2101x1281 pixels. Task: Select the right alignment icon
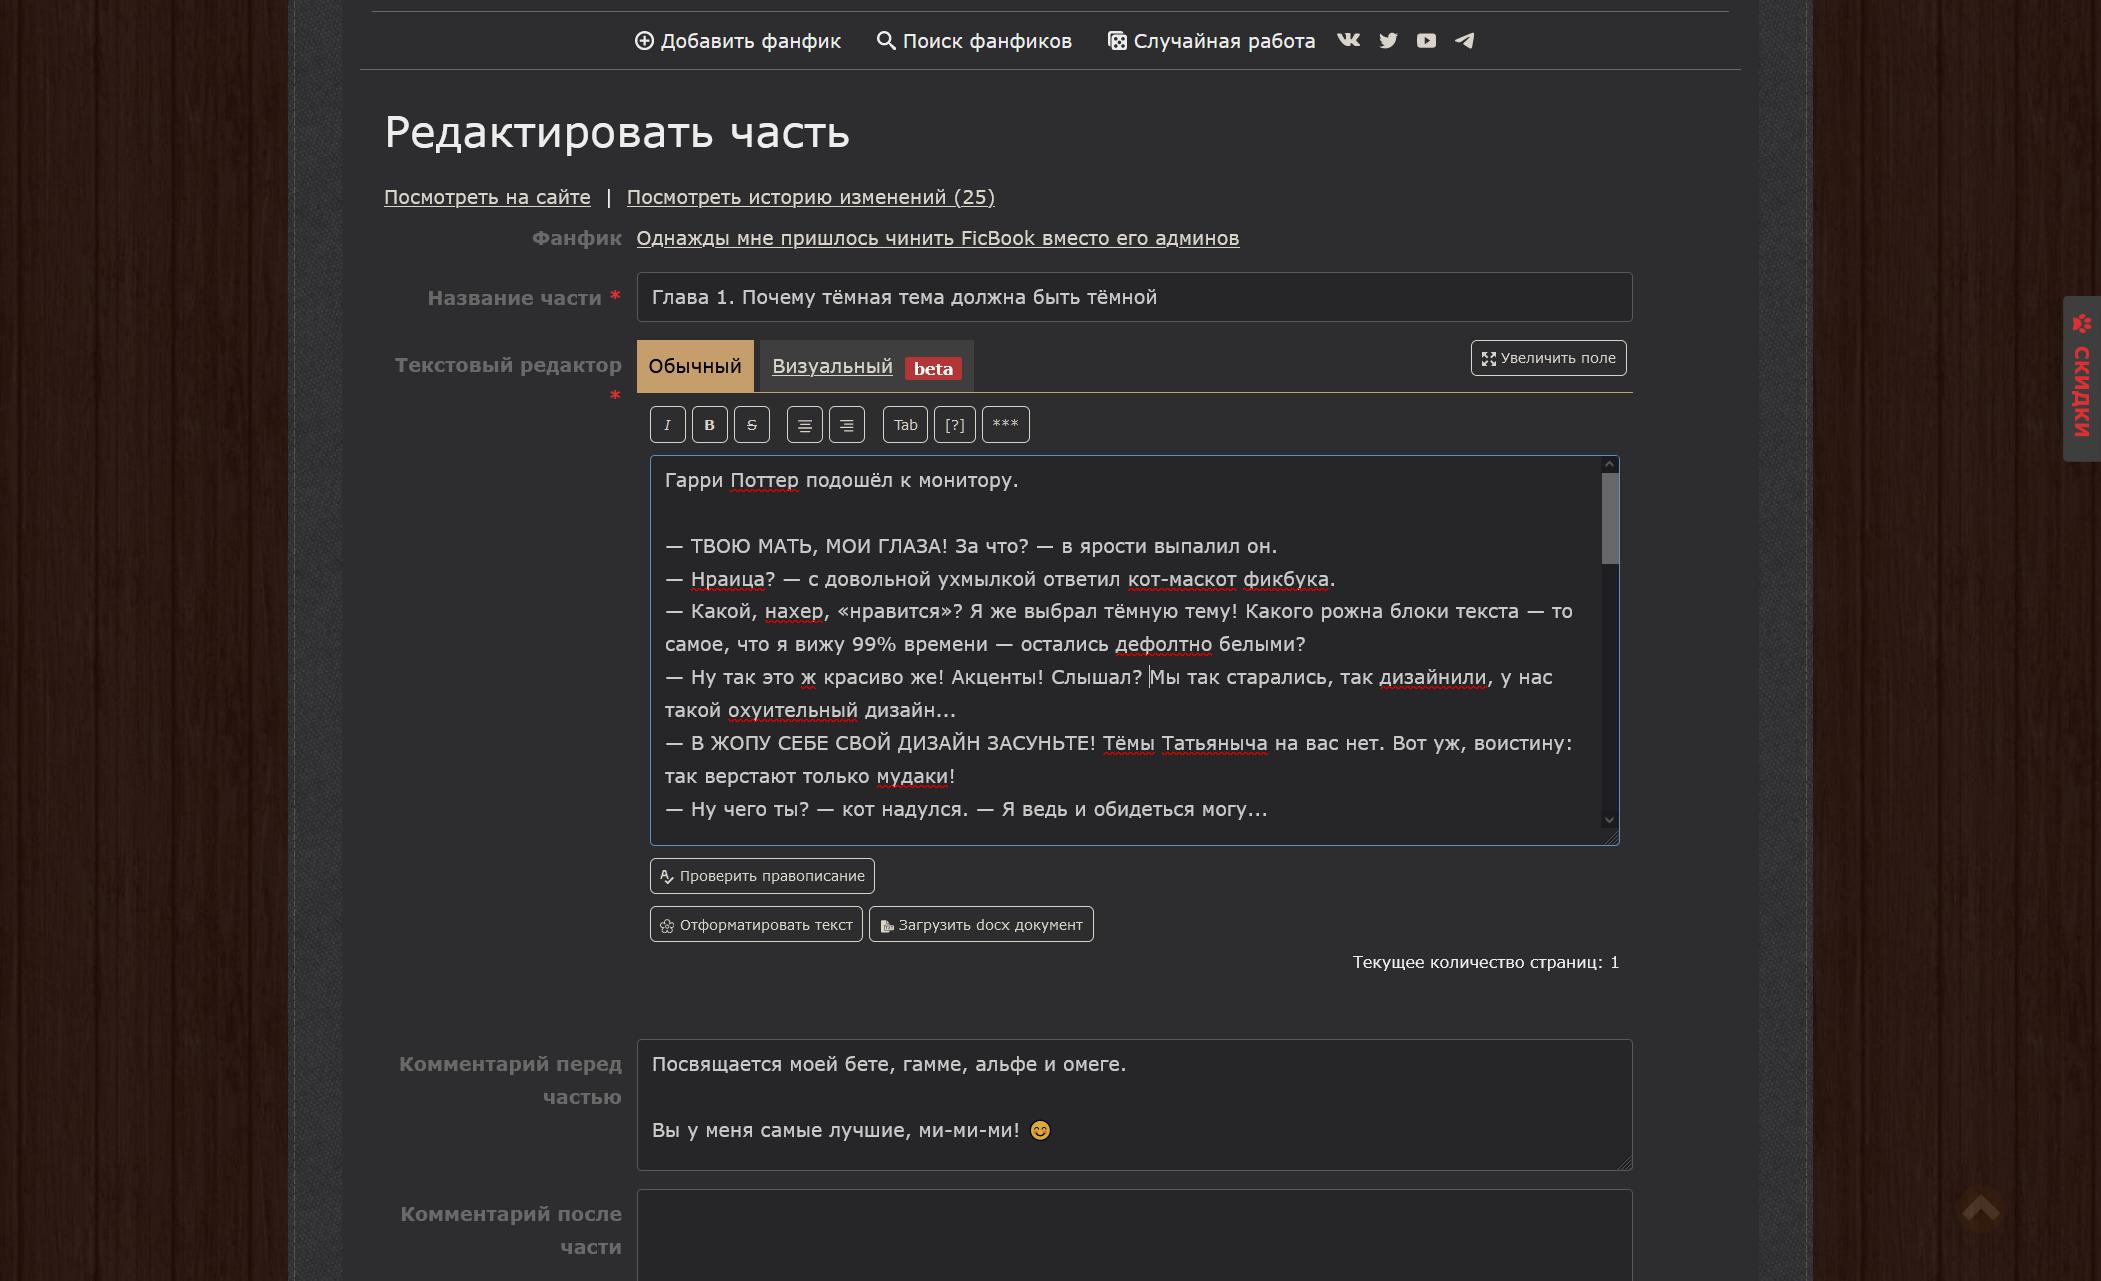pyautogui.click(x=847, y=424)
